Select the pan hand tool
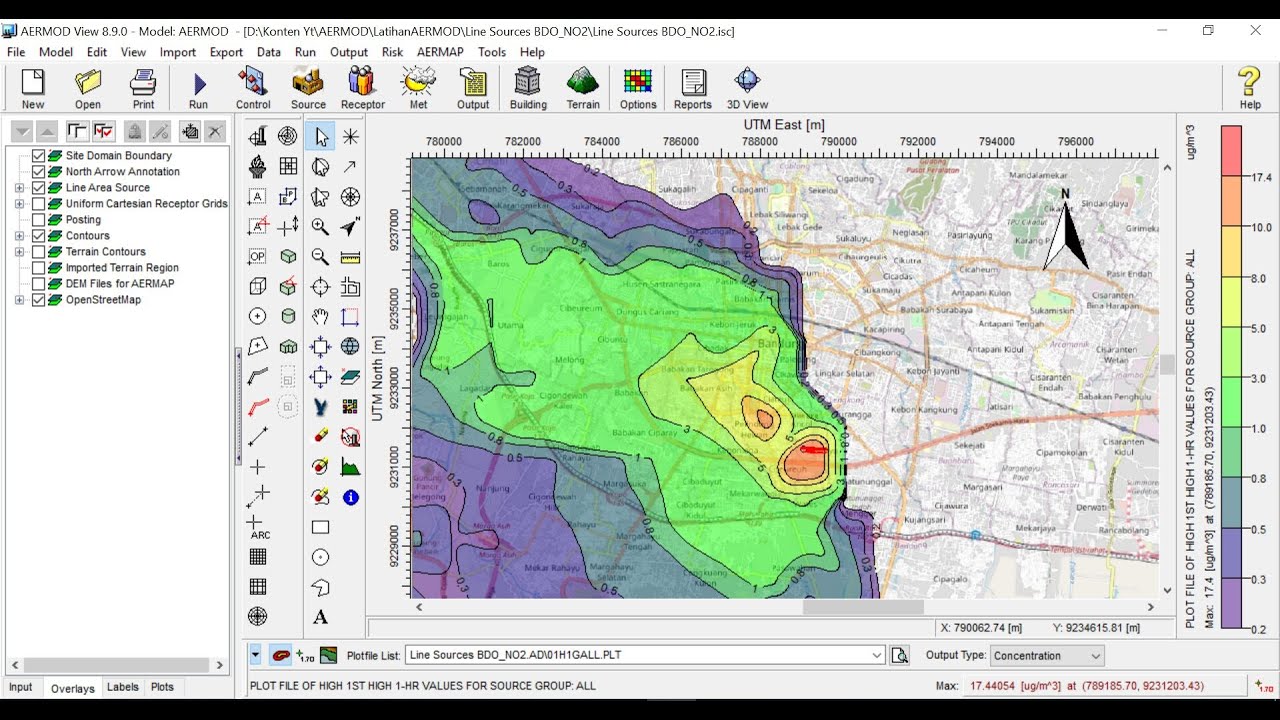Viewport: 1280px width, 720px height. pos(320,317)
